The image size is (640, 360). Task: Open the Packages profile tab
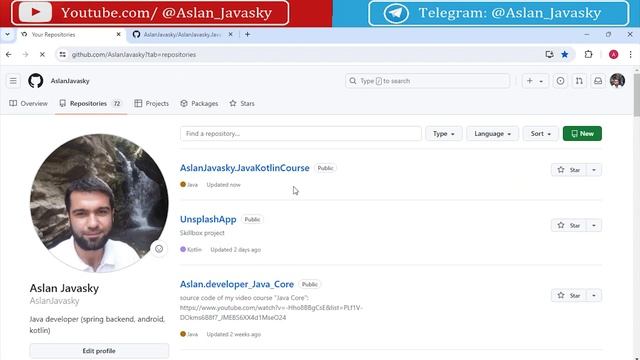coord(199,104)
